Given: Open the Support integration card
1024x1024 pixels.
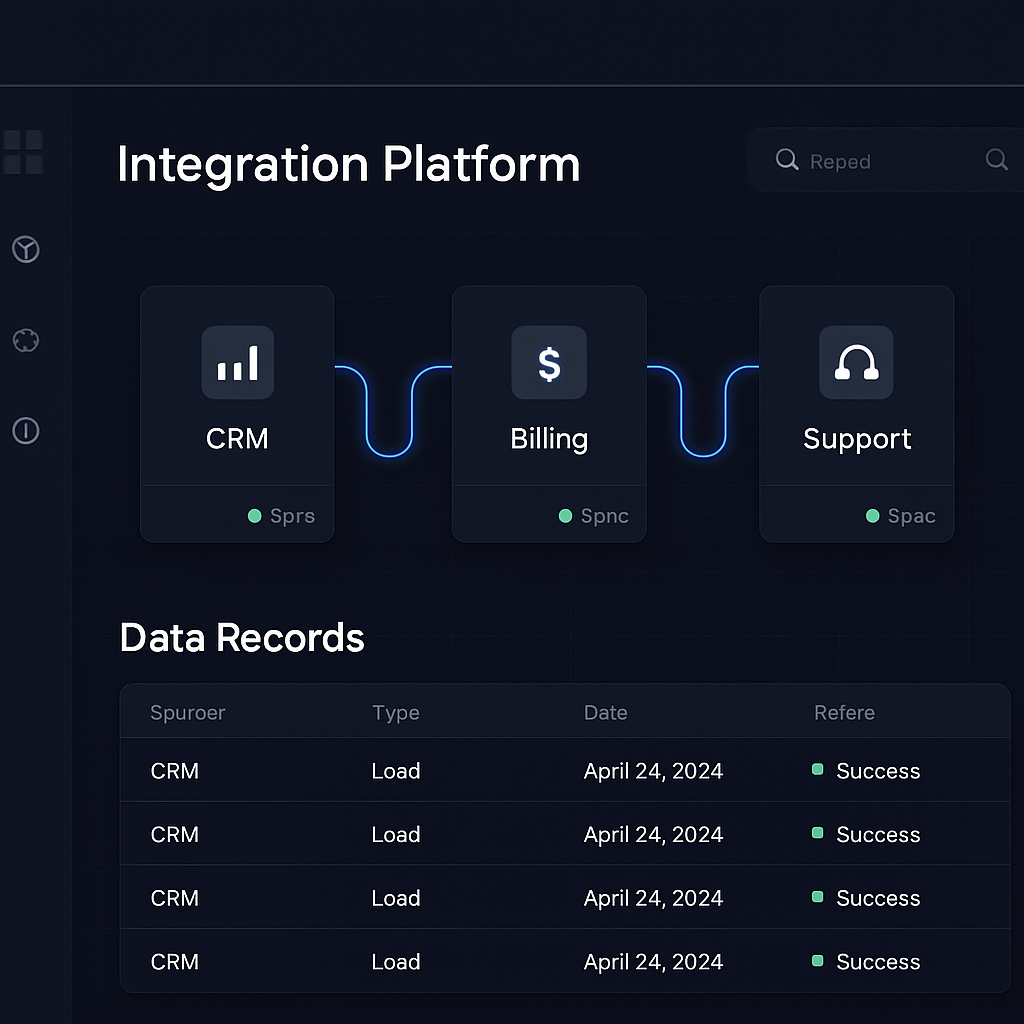Looking at the screenshot, I should point(857,413).
